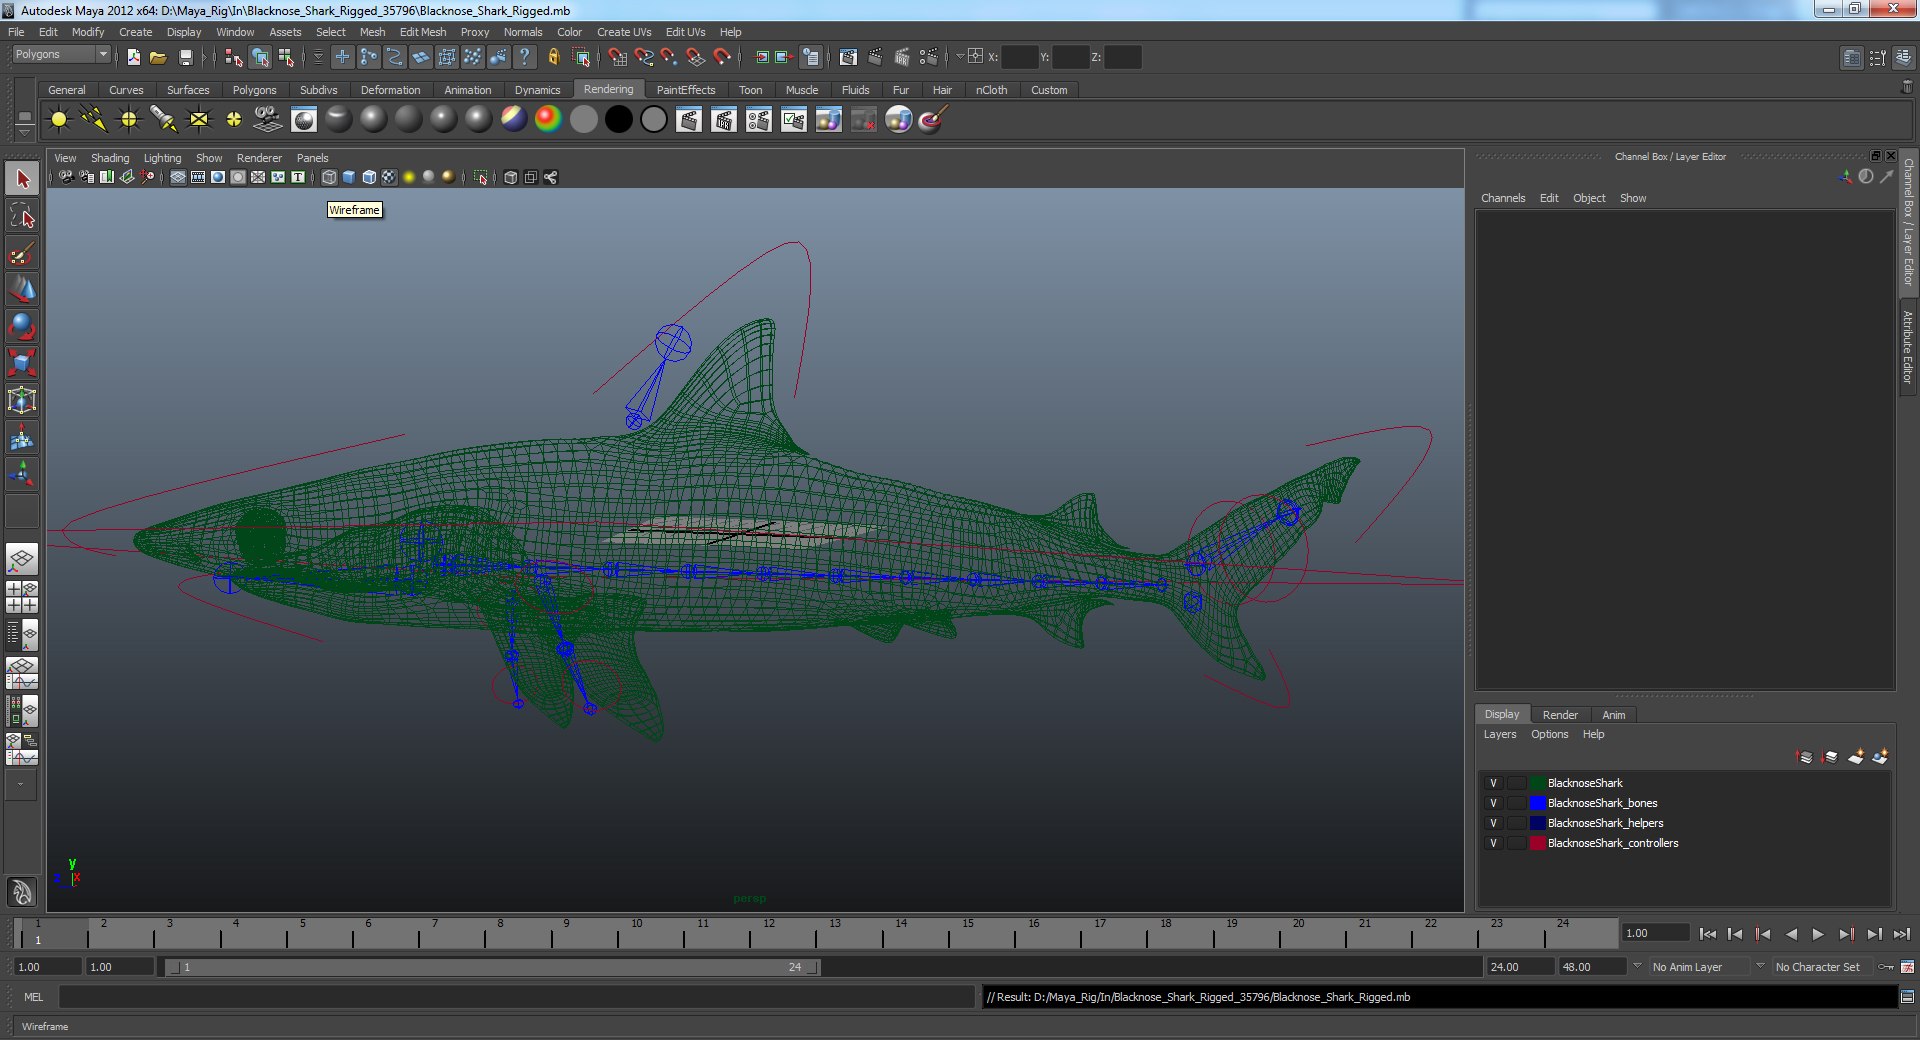Click the red BlacknoseShark_controllers color swatch

tap(1537, 843)
